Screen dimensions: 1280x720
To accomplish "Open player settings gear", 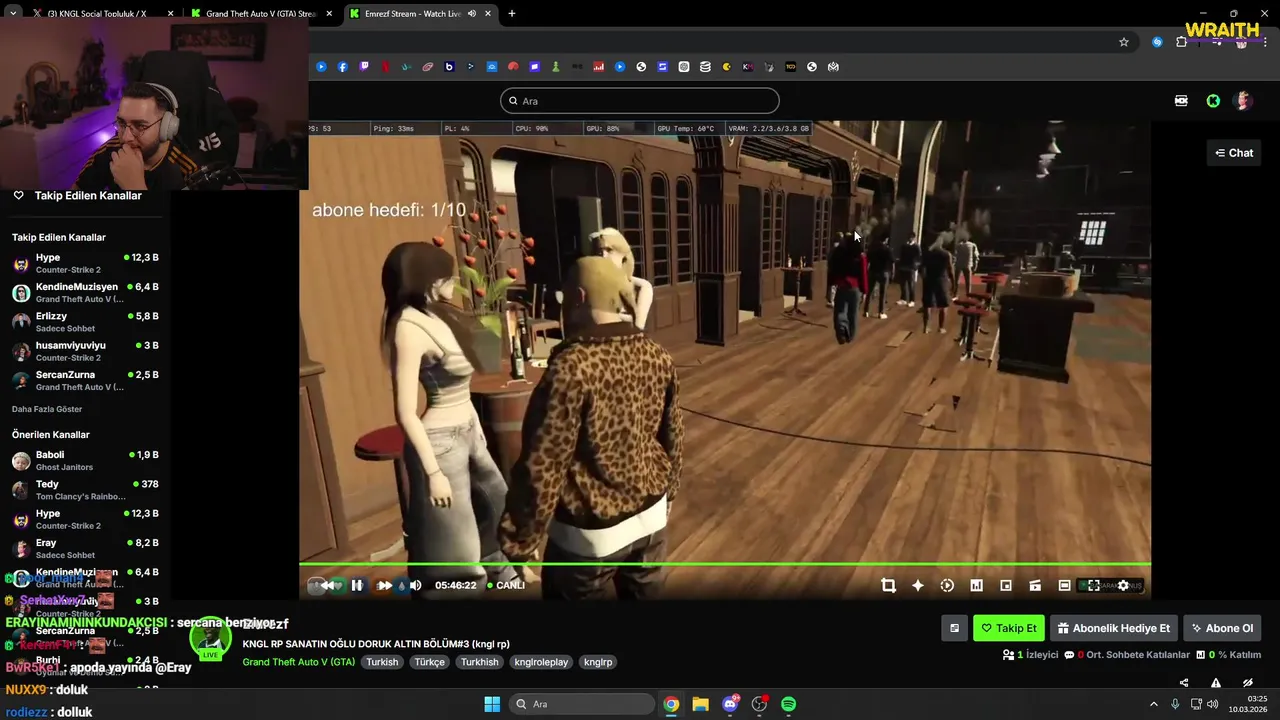I will click(1123, 586).
